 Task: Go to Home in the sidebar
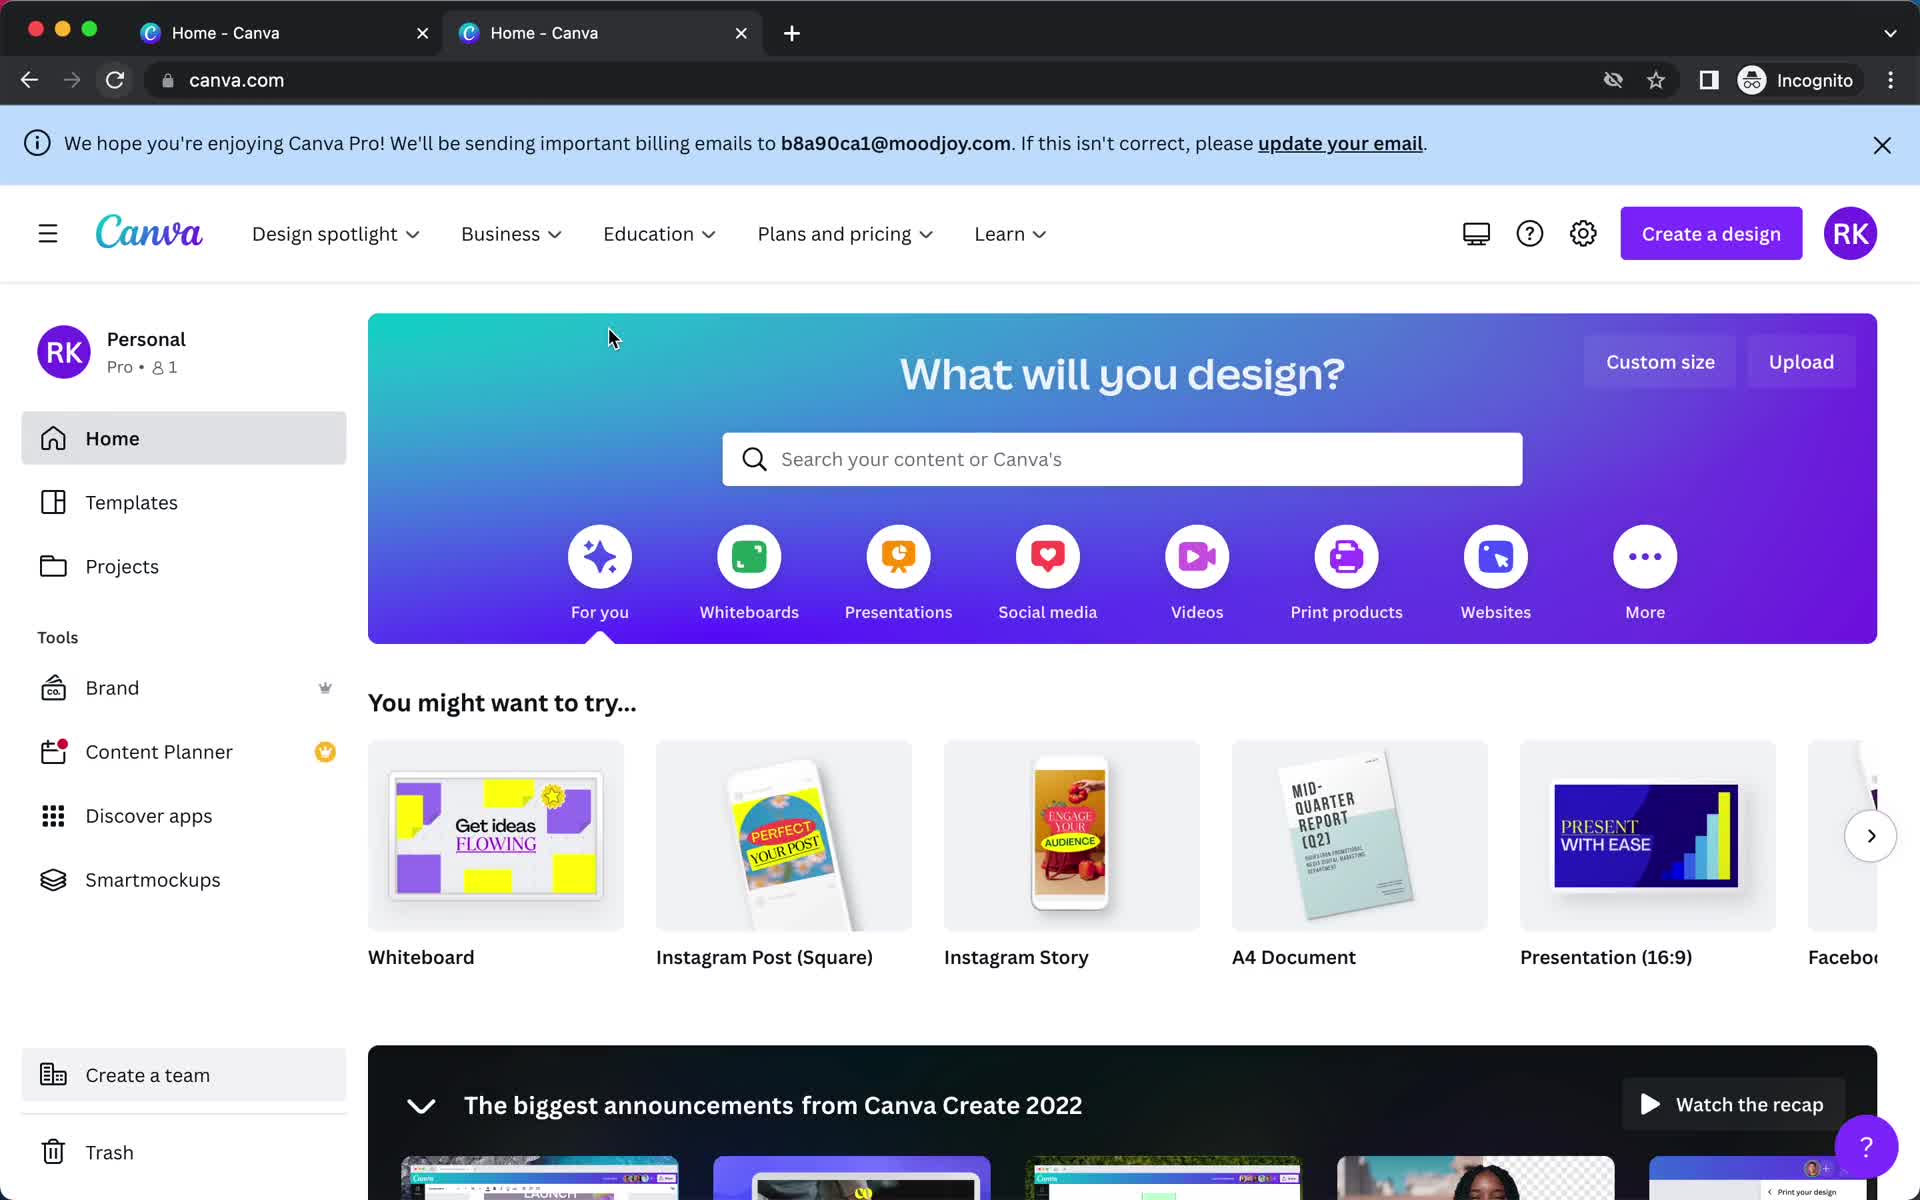coord(184,438)
